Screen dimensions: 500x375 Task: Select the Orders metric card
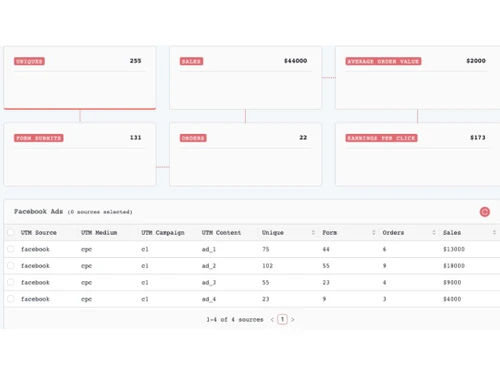coord(246,154)
